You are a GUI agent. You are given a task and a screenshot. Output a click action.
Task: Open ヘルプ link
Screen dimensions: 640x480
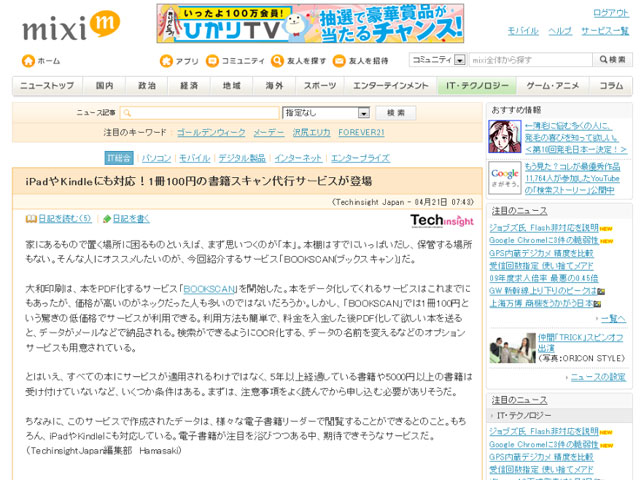[x=560, y=31]
